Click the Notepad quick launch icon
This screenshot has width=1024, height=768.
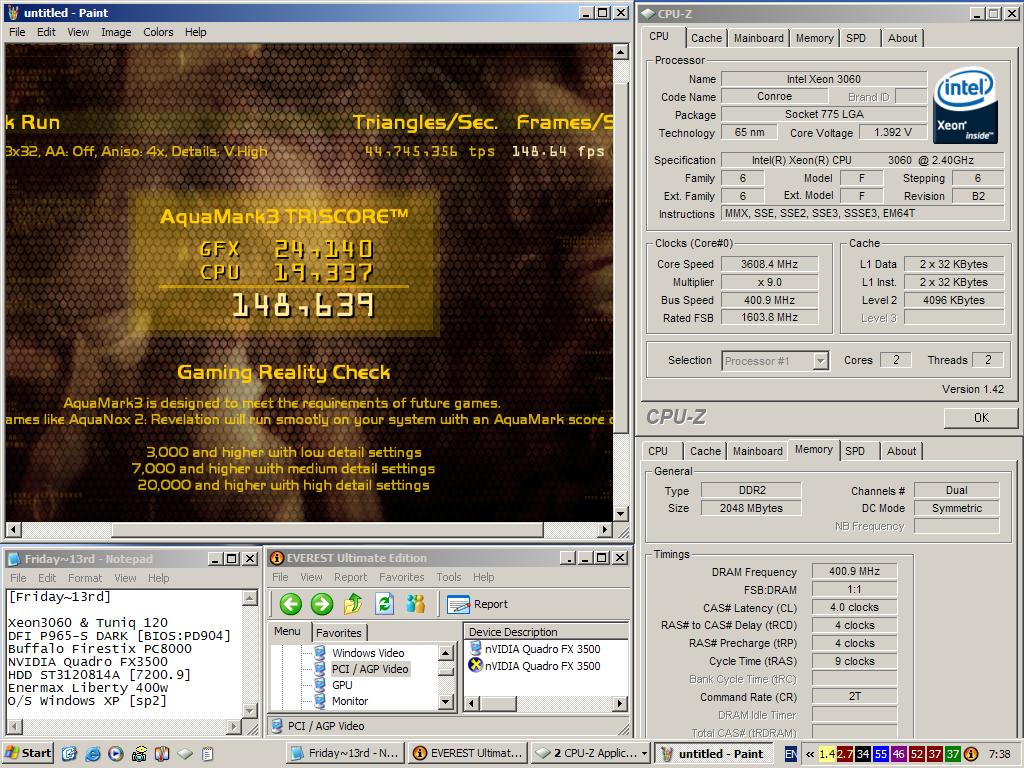click(x=208, y=754)
